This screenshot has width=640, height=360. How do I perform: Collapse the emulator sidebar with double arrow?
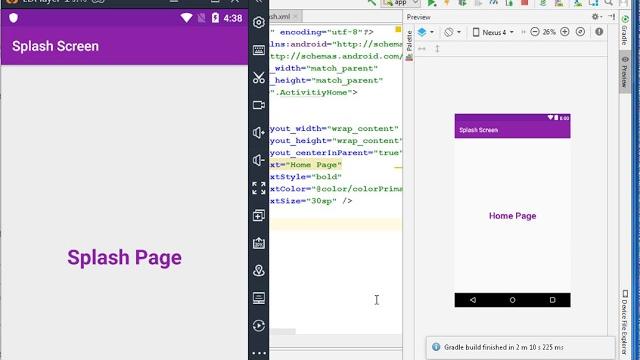click(258, 2)
